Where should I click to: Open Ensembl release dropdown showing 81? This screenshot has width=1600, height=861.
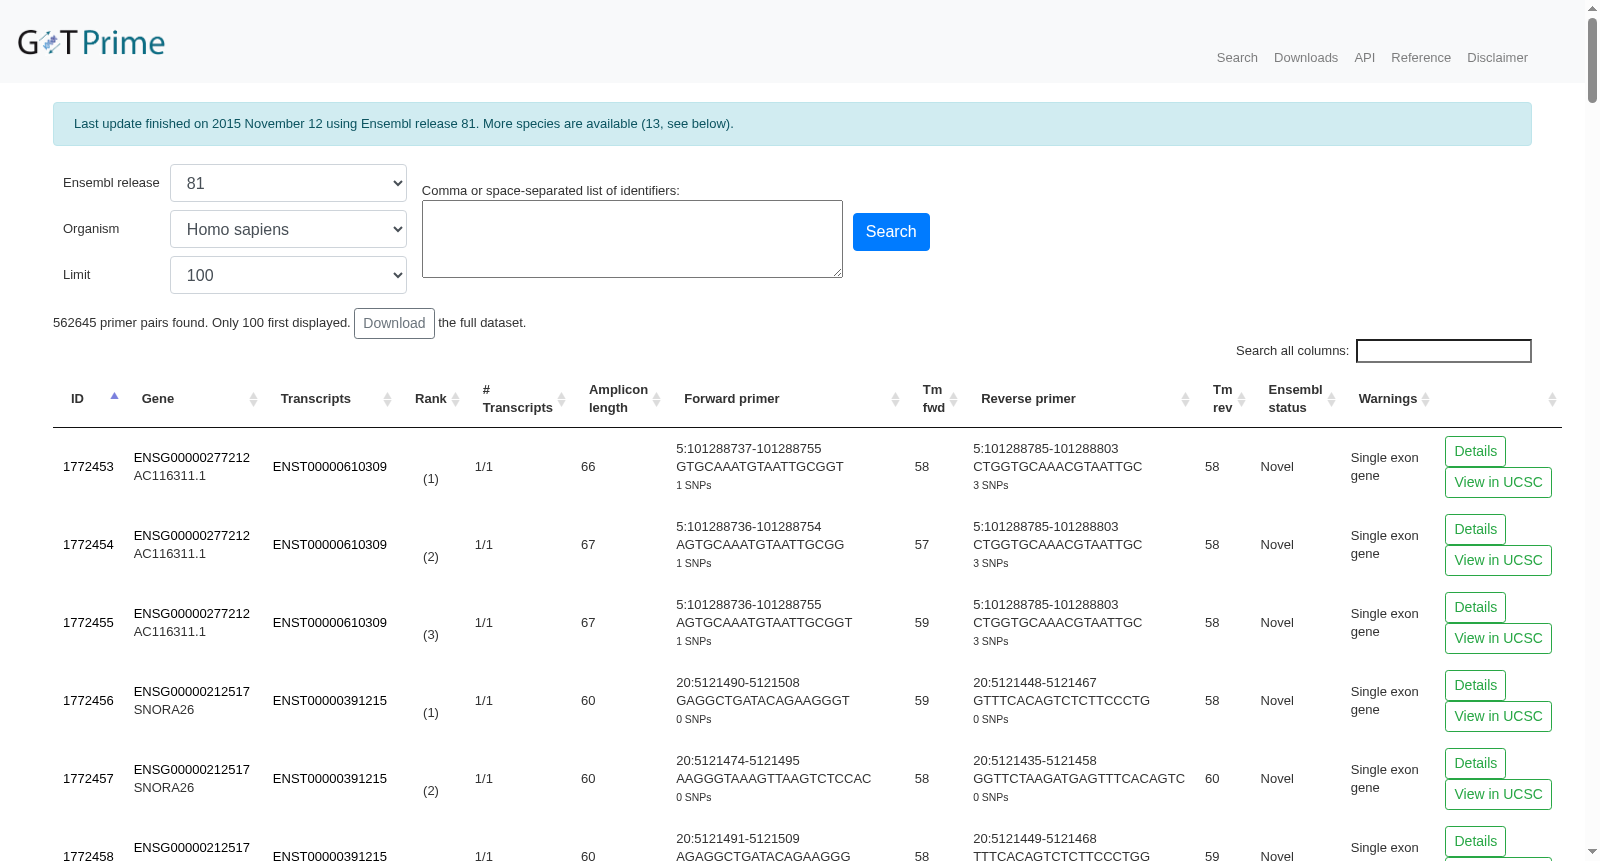(x=288, y=183)
